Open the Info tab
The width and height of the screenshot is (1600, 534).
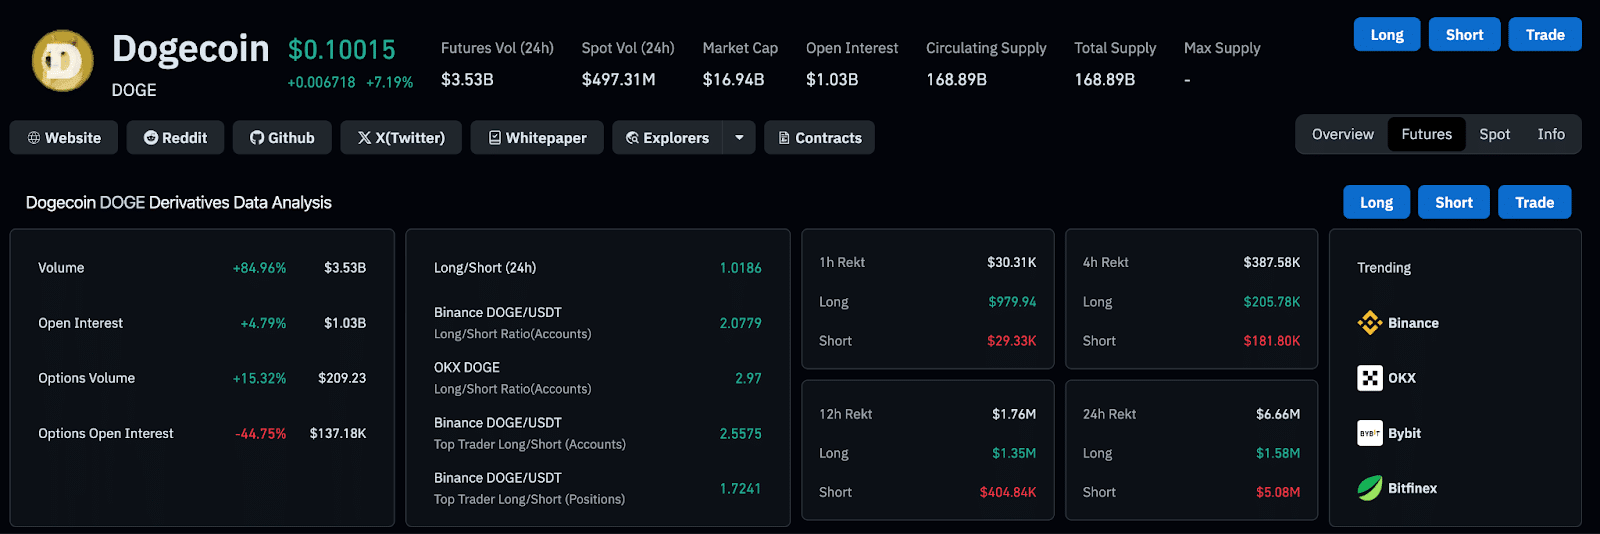(x=1550, y=134)
